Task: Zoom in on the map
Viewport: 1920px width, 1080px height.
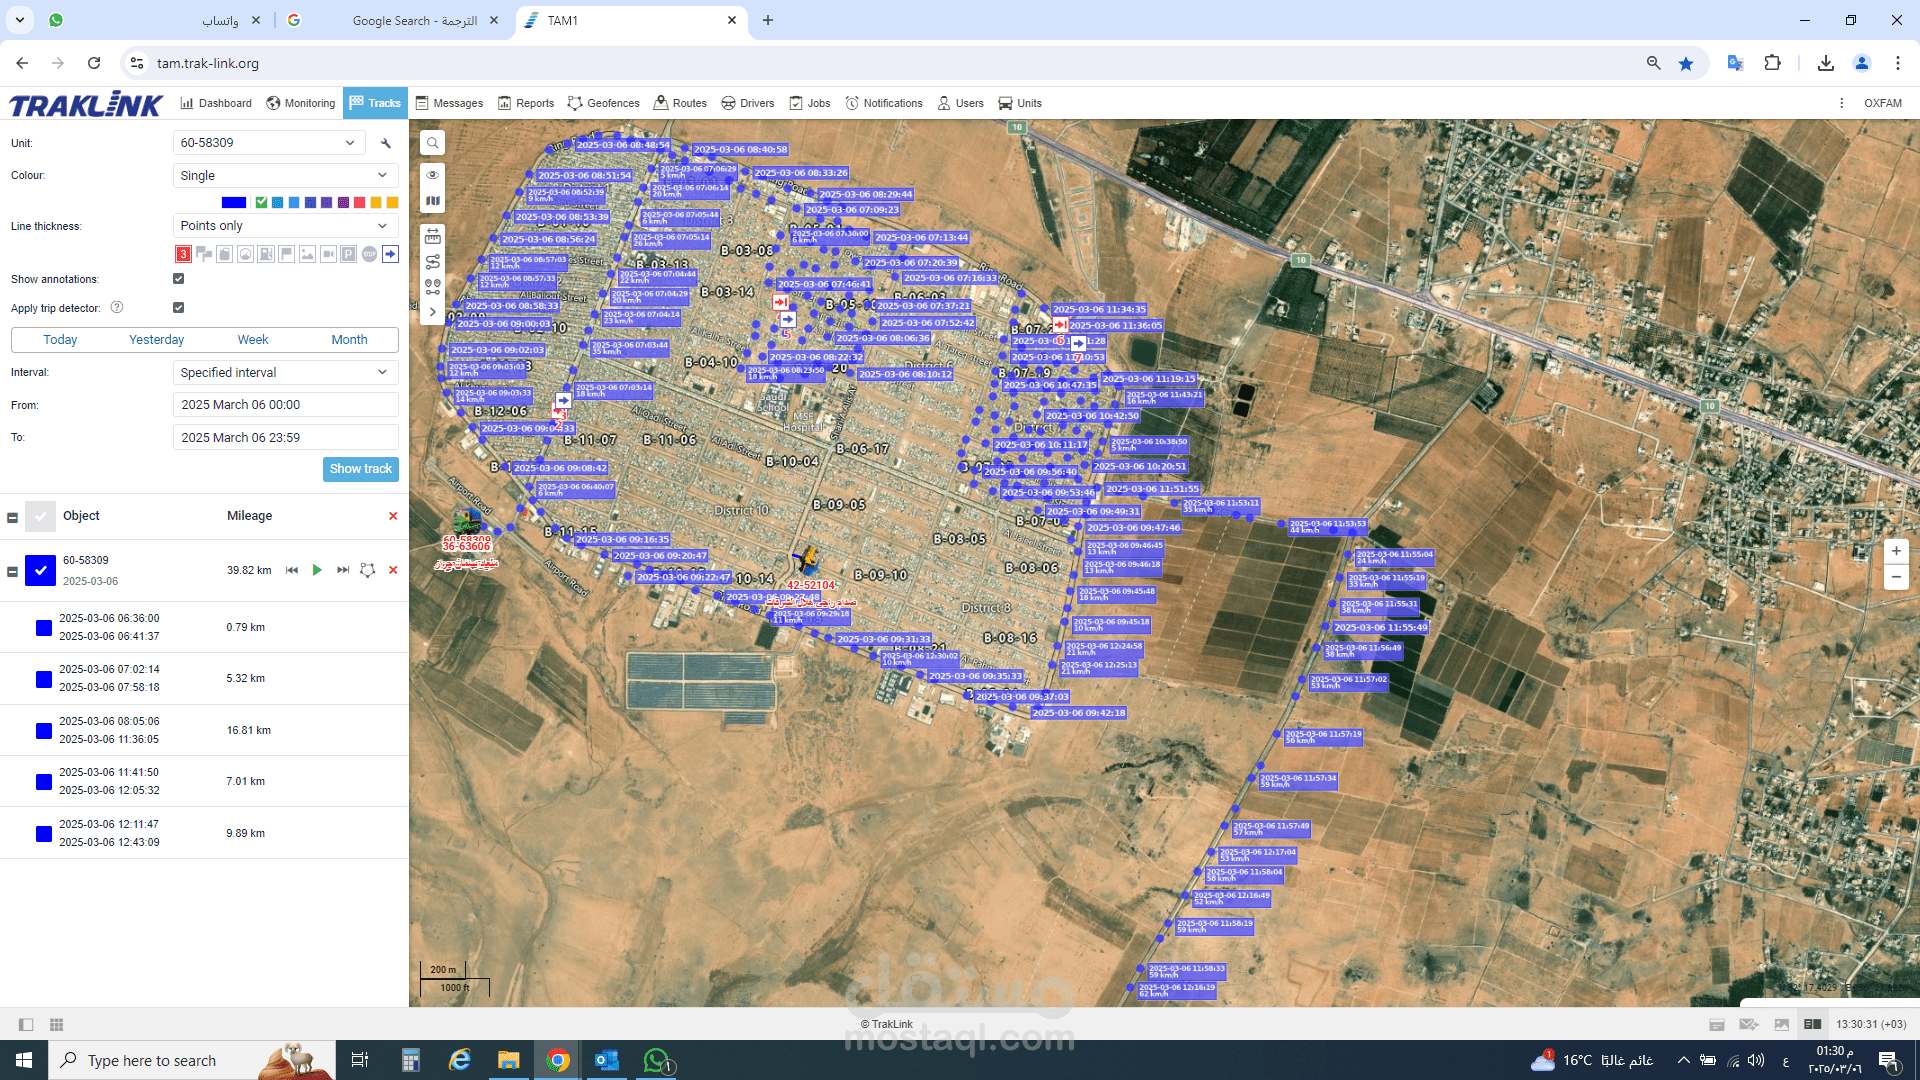Action: pos(1896,551)
